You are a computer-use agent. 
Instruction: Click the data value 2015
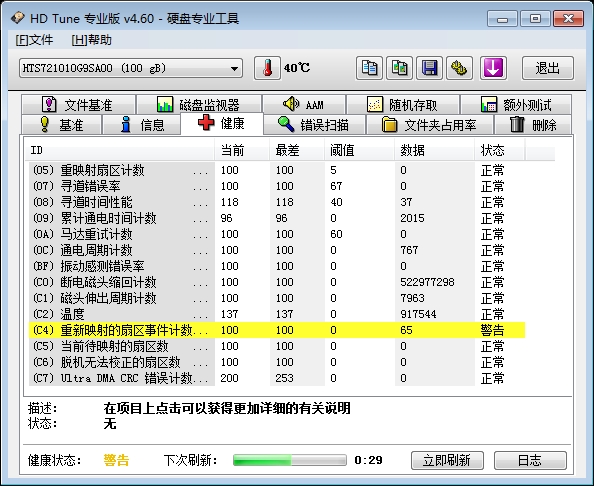[x=412, y=218]
